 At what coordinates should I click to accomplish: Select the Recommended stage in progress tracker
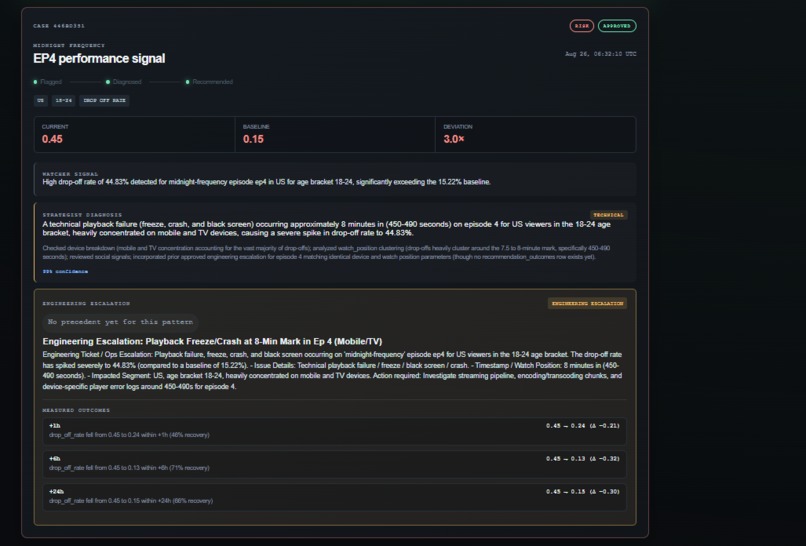point(209,82)
